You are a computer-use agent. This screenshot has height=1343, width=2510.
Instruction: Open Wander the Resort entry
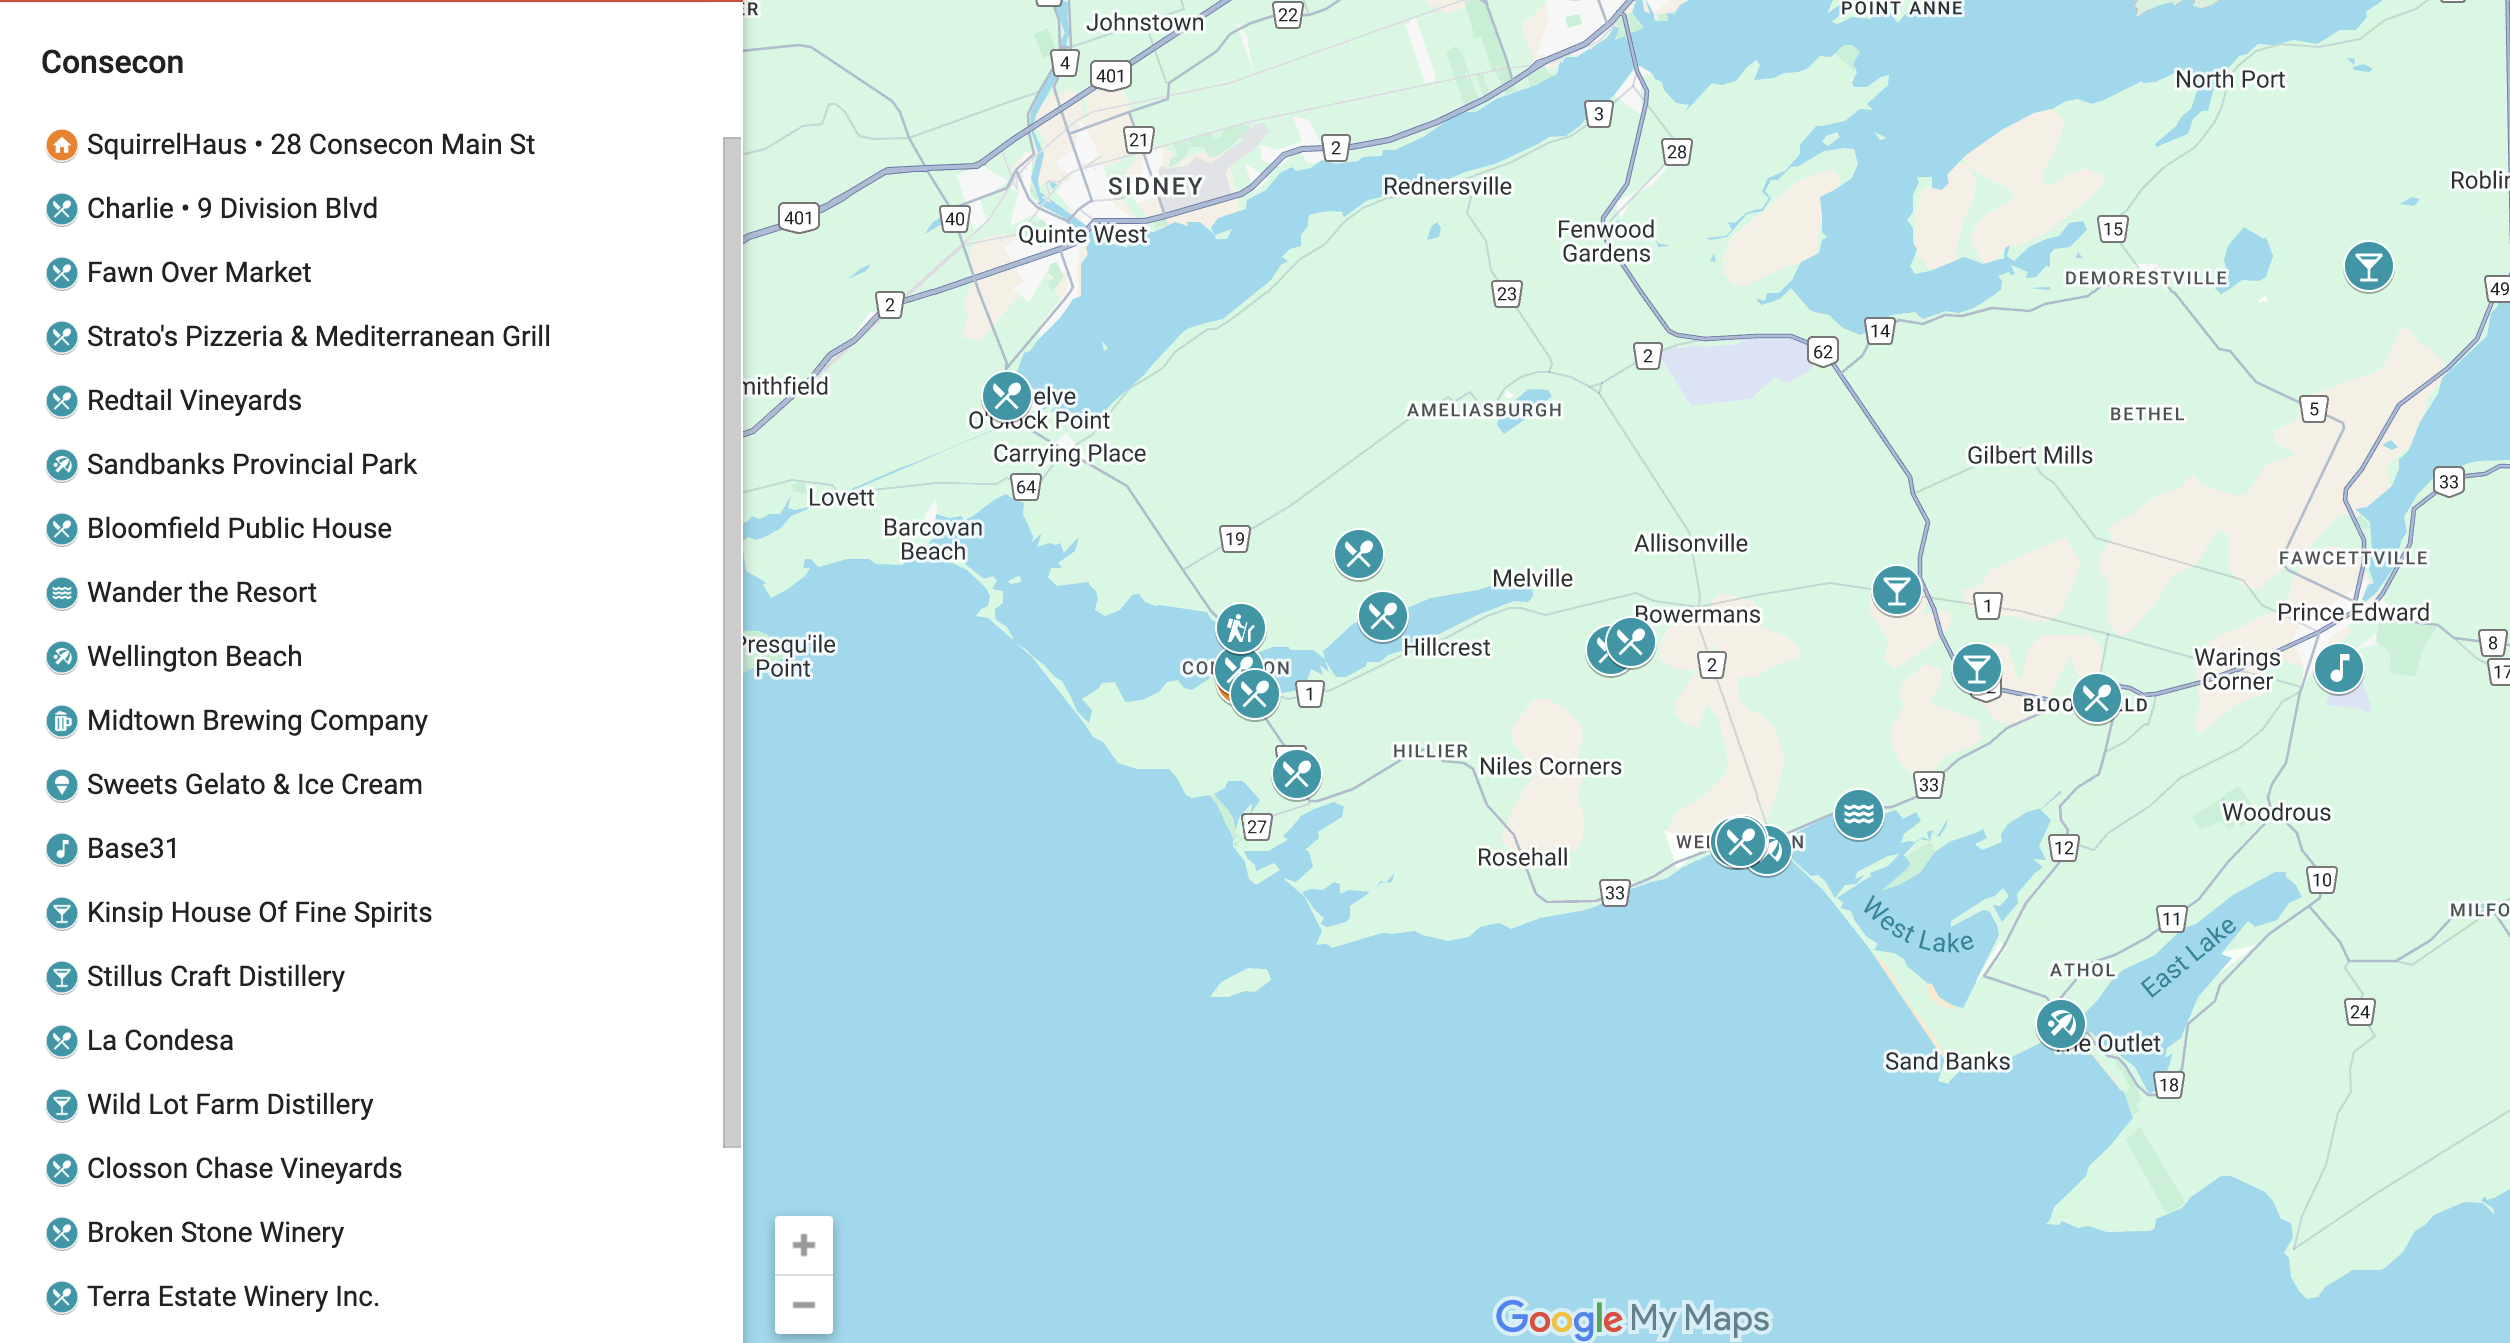[202, 593]
